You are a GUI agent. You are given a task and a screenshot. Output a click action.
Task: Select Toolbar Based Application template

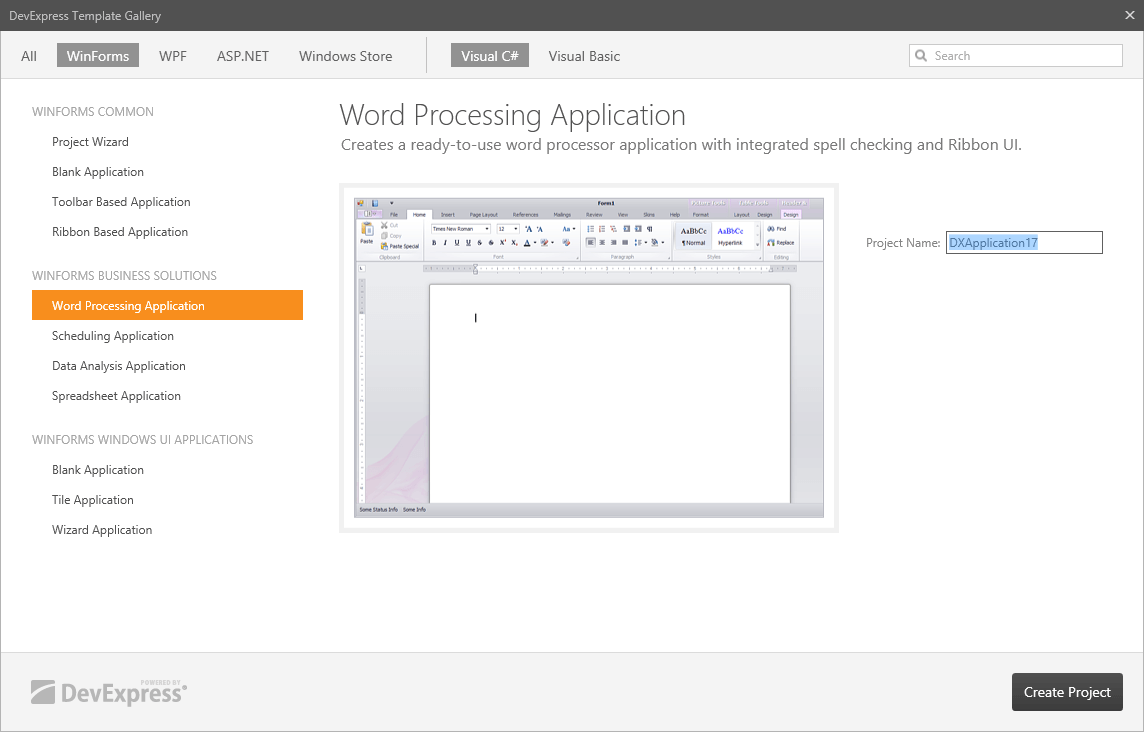121,202
